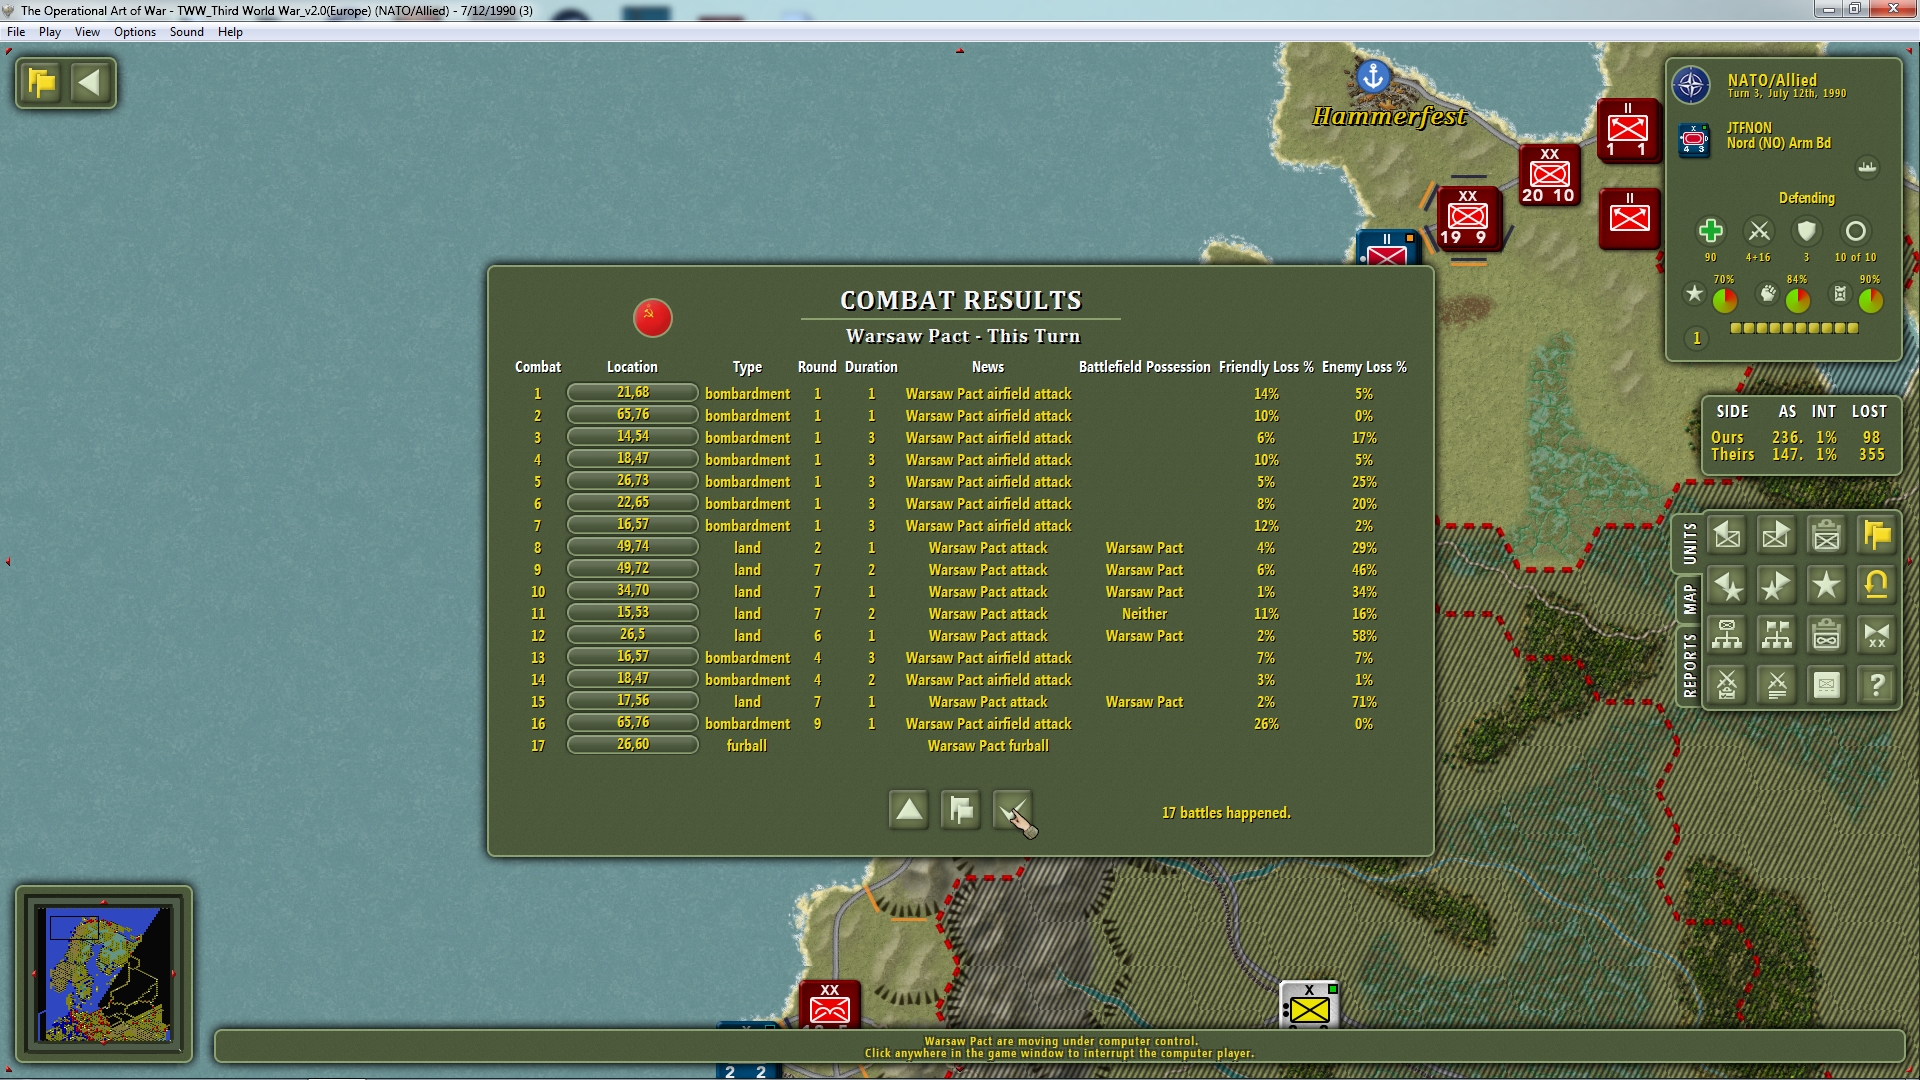Click the stack number 1 indicator
Viewport: 1920px width, 1080px height.
coord(1696,338)
